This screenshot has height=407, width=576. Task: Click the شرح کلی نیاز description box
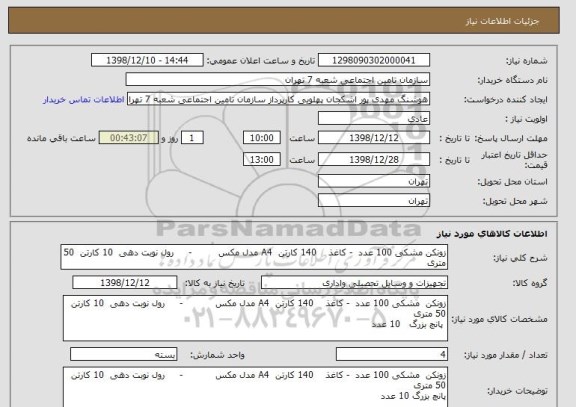[x=254, y=257]
